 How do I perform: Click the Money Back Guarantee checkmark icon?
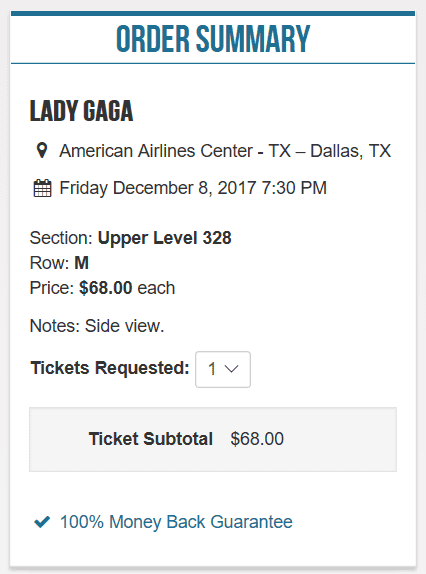[42, 522]
